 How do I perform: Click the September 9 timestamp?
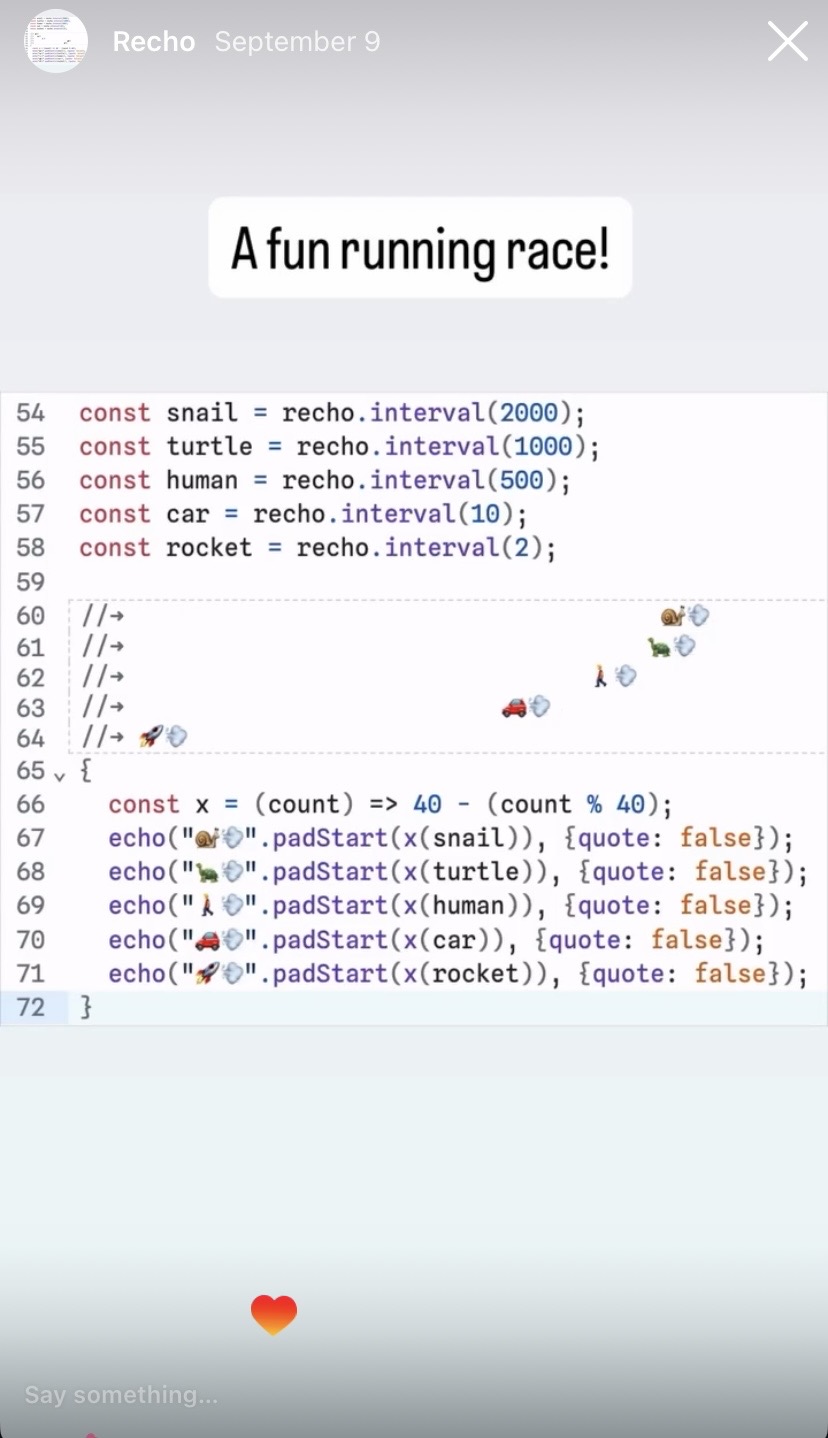pos(297,42)
